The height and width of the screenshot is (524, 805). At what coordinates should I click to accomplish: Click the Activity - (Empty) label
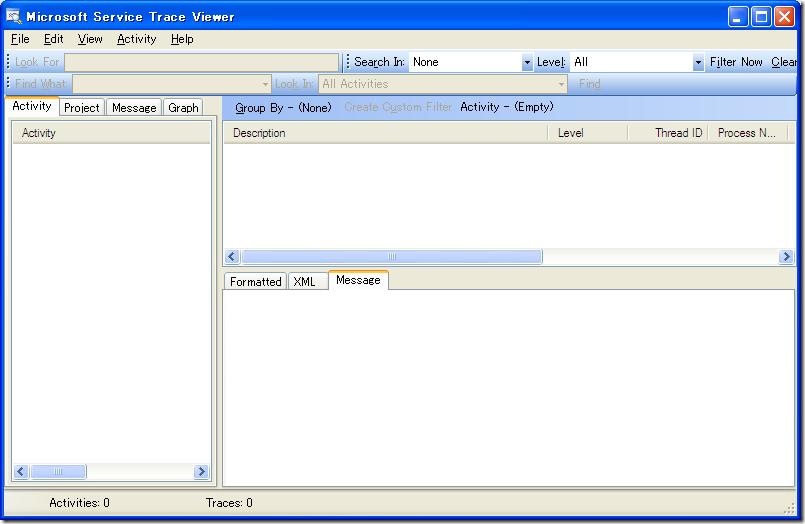(x=507, y=107)
